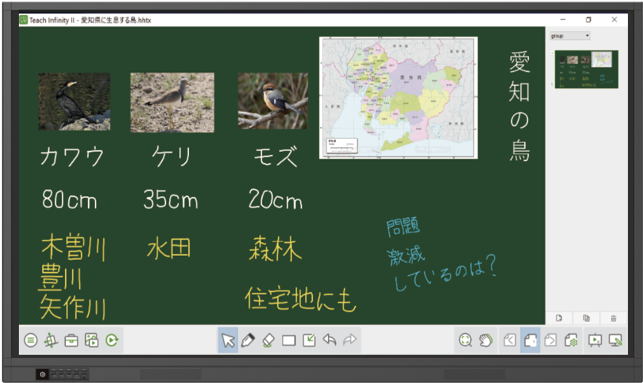Click the handwritten 20cm
643x383 pixels.
tap(275, 199)
